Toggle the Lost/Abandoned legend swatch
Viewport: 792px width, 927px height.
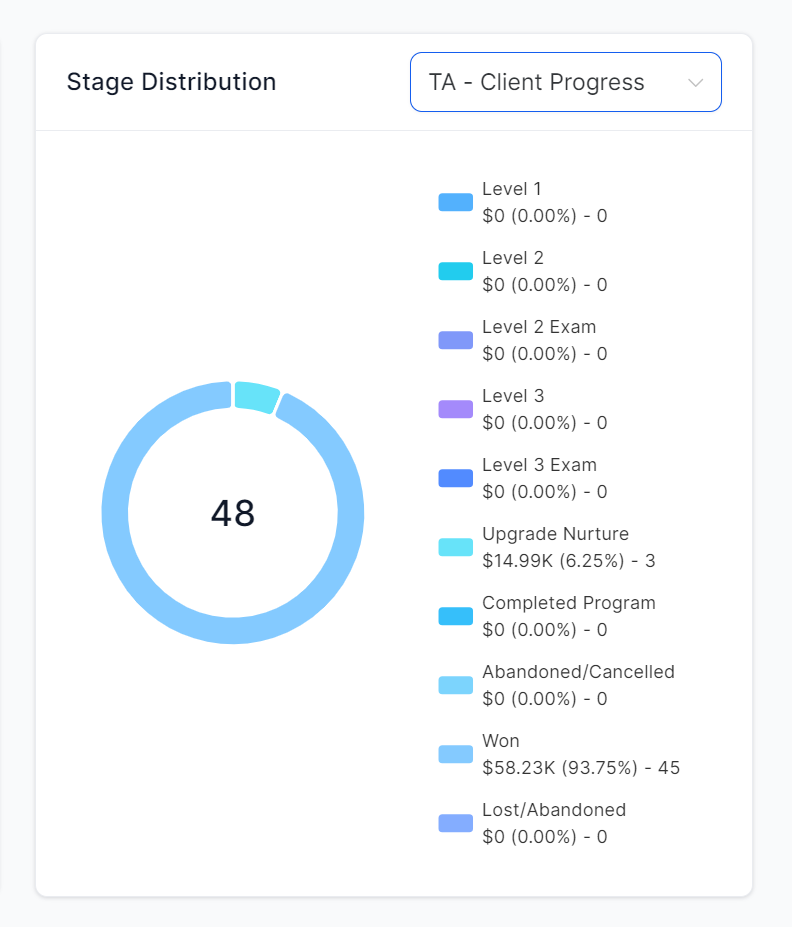455,823
